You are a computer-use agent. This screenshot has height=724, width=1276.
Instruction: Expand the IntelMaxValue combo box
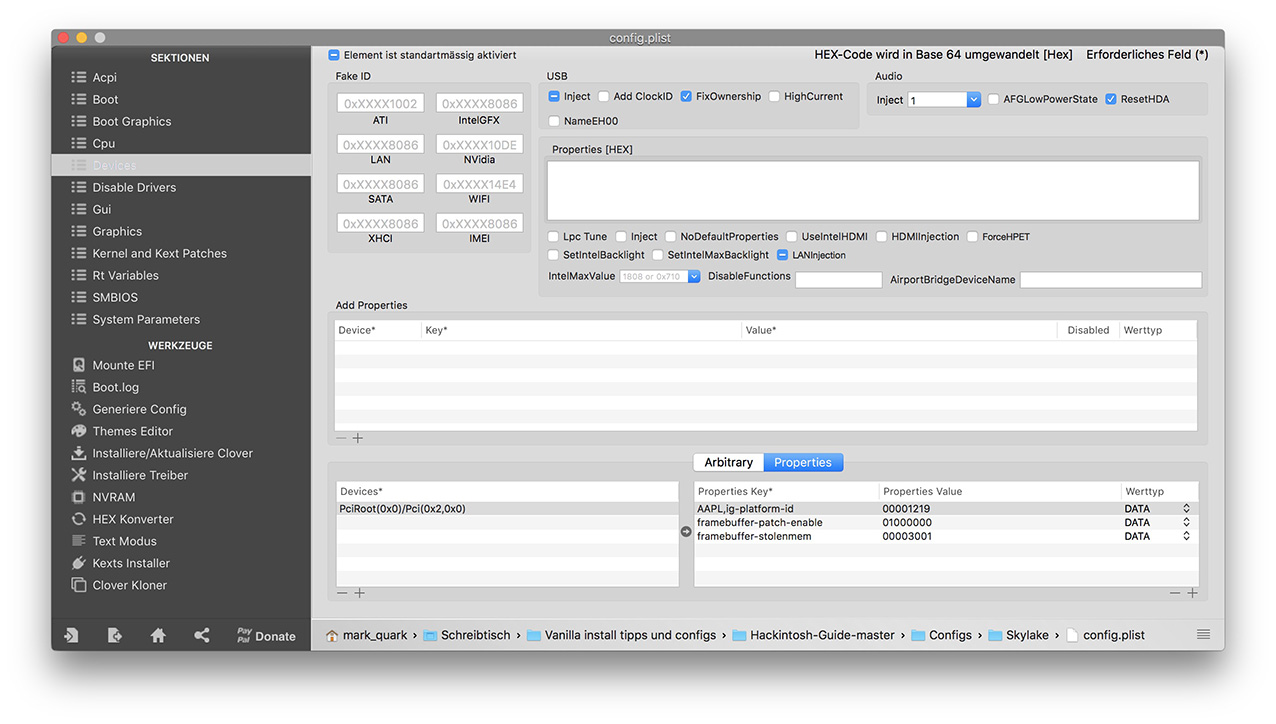pos(694,276)
